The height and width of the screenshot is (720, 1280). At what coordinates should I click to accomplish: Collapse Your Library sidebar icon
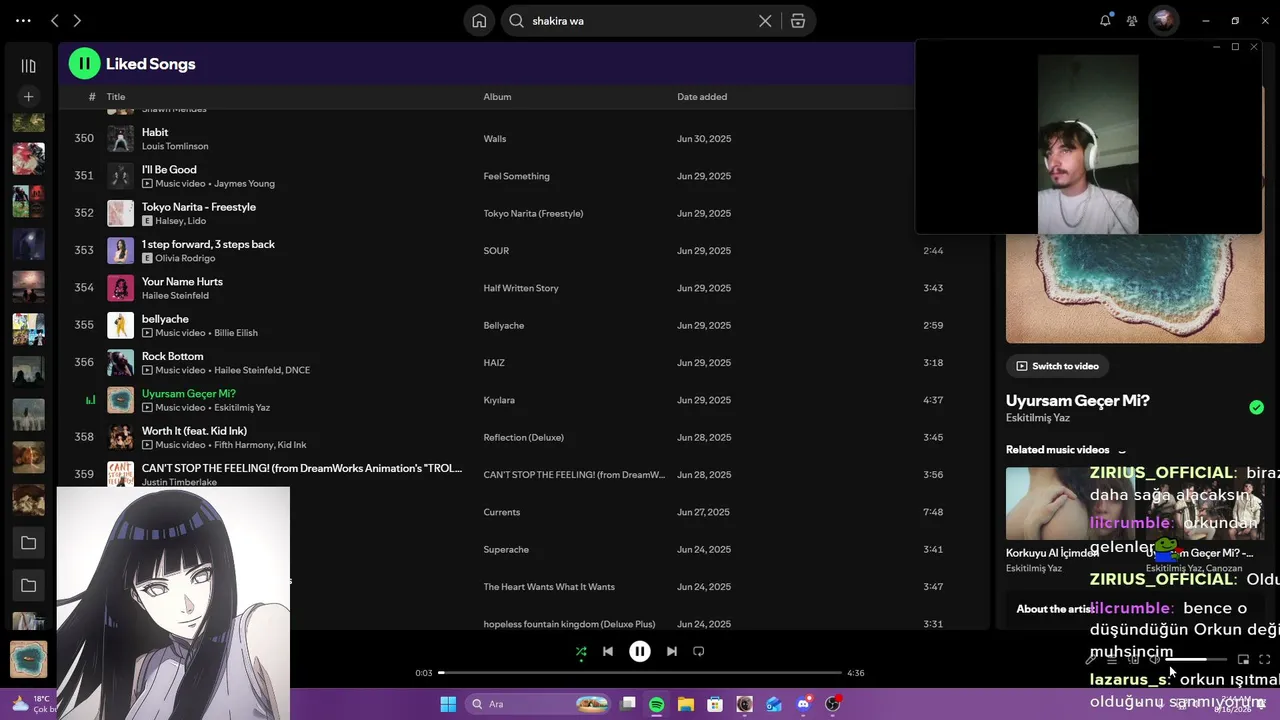(x=28, y=66)
